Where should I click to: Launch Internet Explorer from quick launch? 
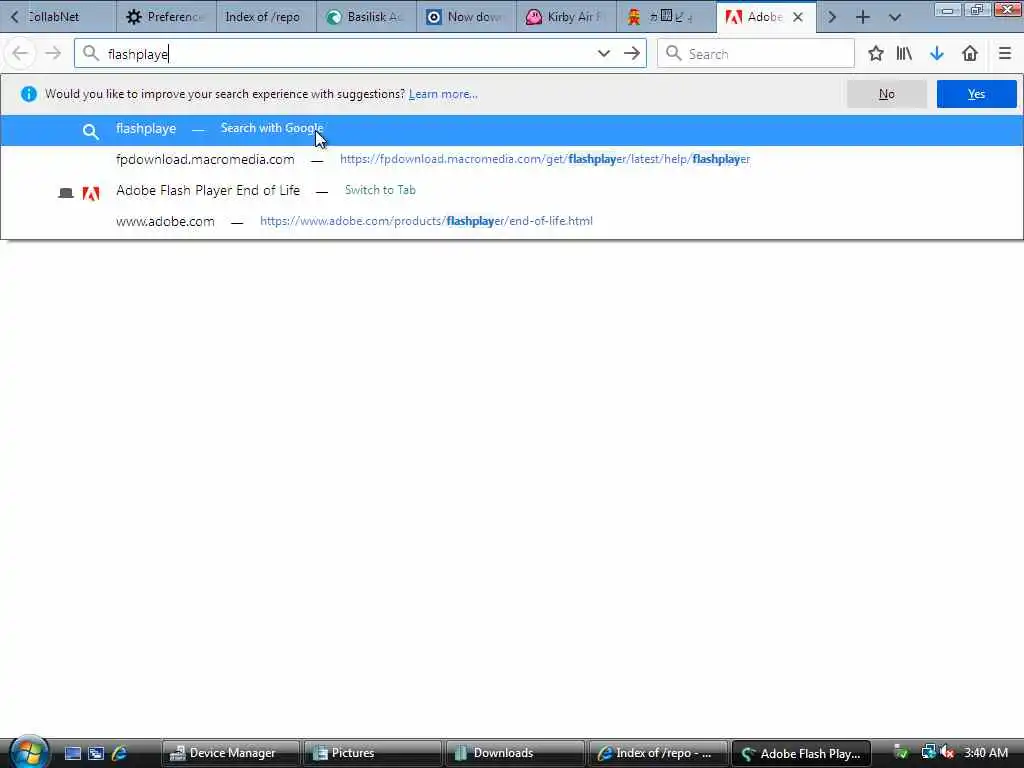120,753
